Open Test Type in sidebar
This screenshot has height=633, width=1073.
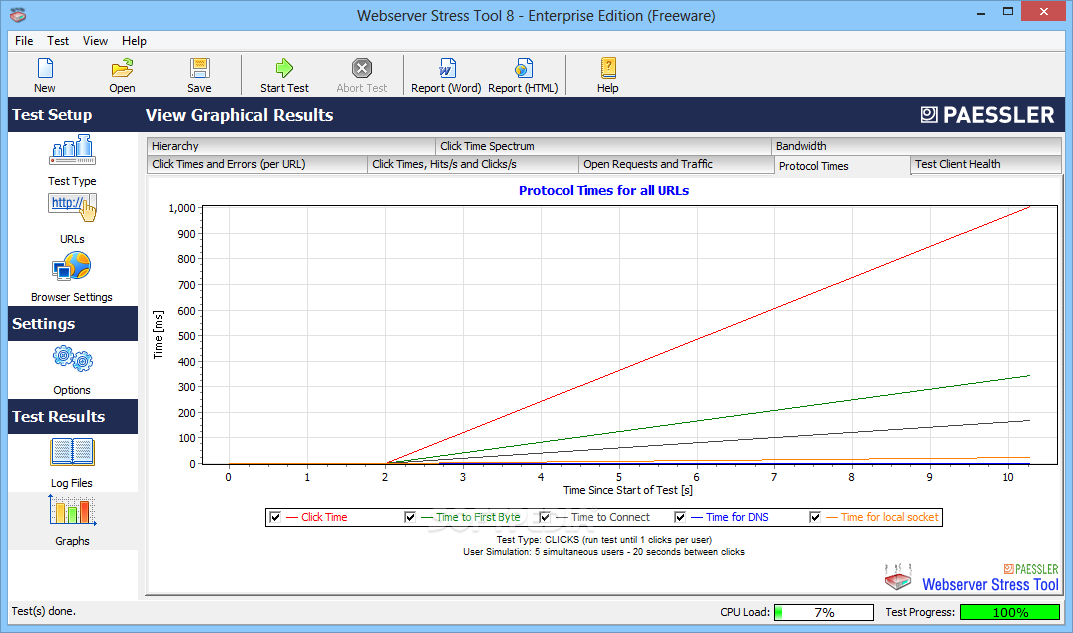pyautogui.click(x=72, y=160)
